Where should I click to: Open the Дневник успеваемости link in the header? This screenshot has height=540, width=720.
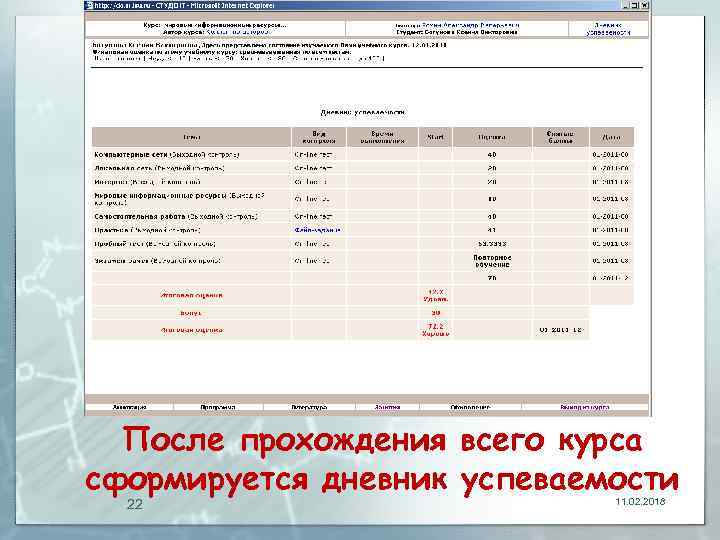[608, 29]
